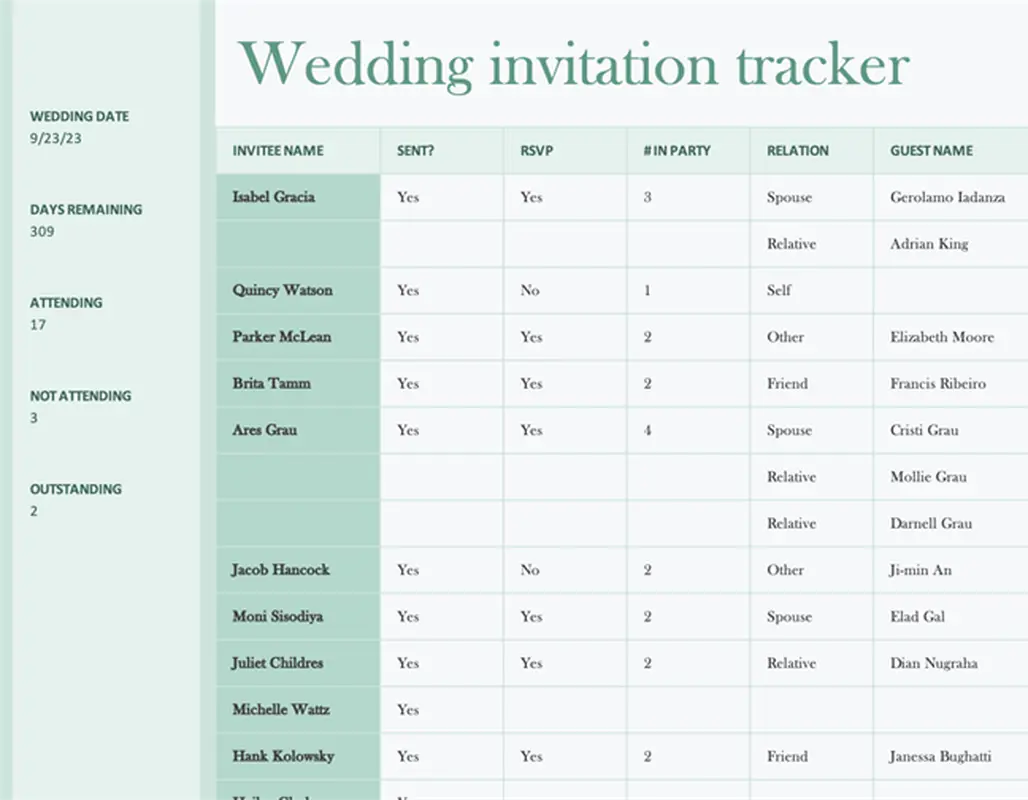The image size is (1028, 800).
Task: Click Michelle Wattz's empty RSVP cell
Action: tap(564, 709)
